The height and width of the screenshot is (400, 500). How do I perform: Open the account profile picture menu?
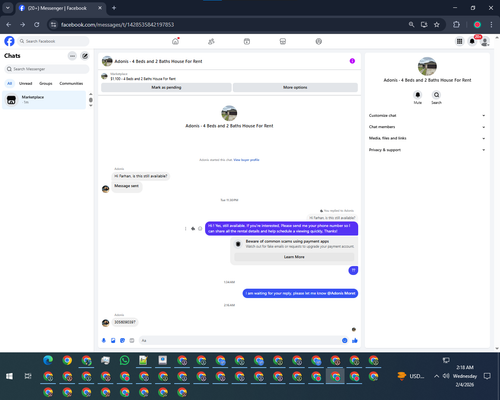pos(485,41)
